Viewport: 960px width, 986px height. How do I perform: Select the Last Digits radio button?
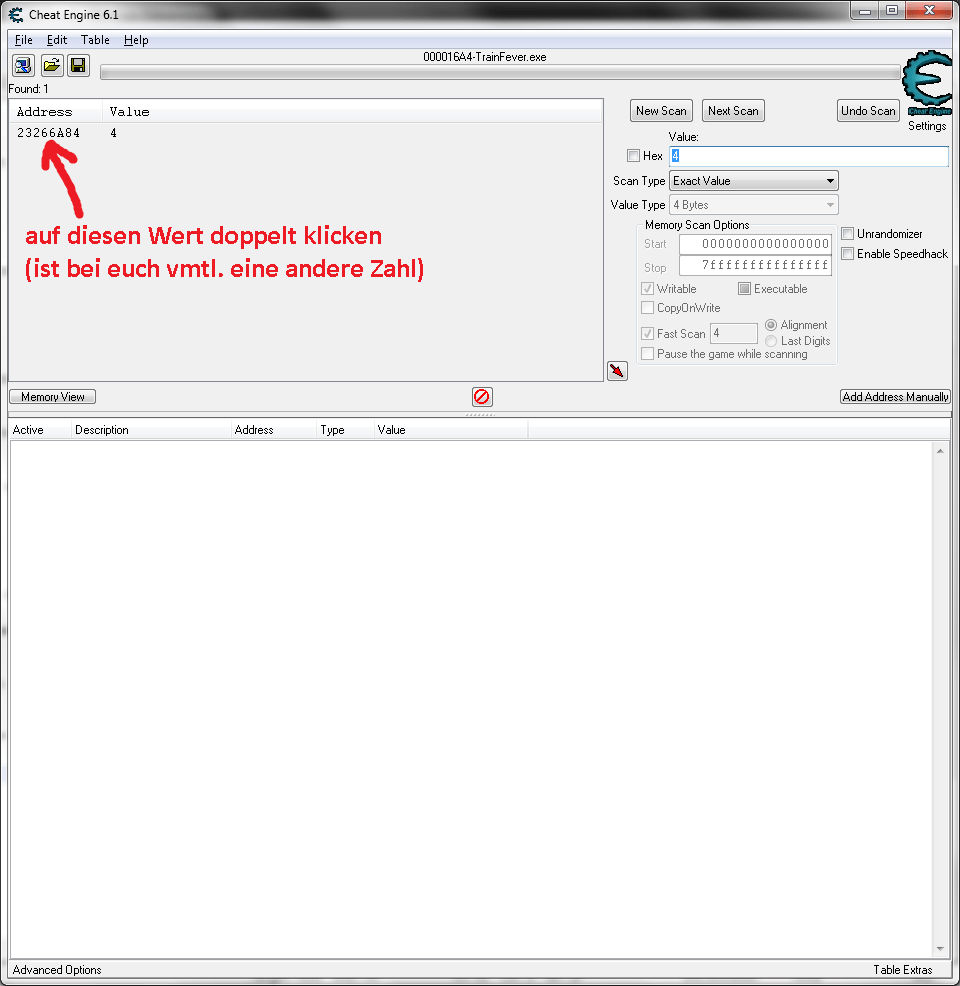point(771,341)
